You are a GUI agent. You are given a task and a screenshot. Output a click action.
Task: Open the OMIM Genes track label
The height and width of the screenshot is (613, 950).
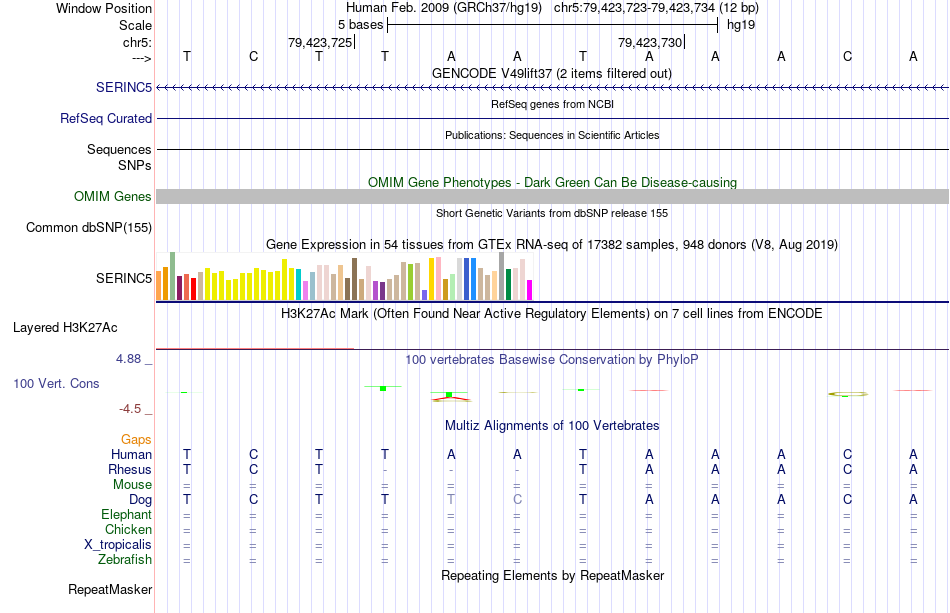click(x=112, y=196)
